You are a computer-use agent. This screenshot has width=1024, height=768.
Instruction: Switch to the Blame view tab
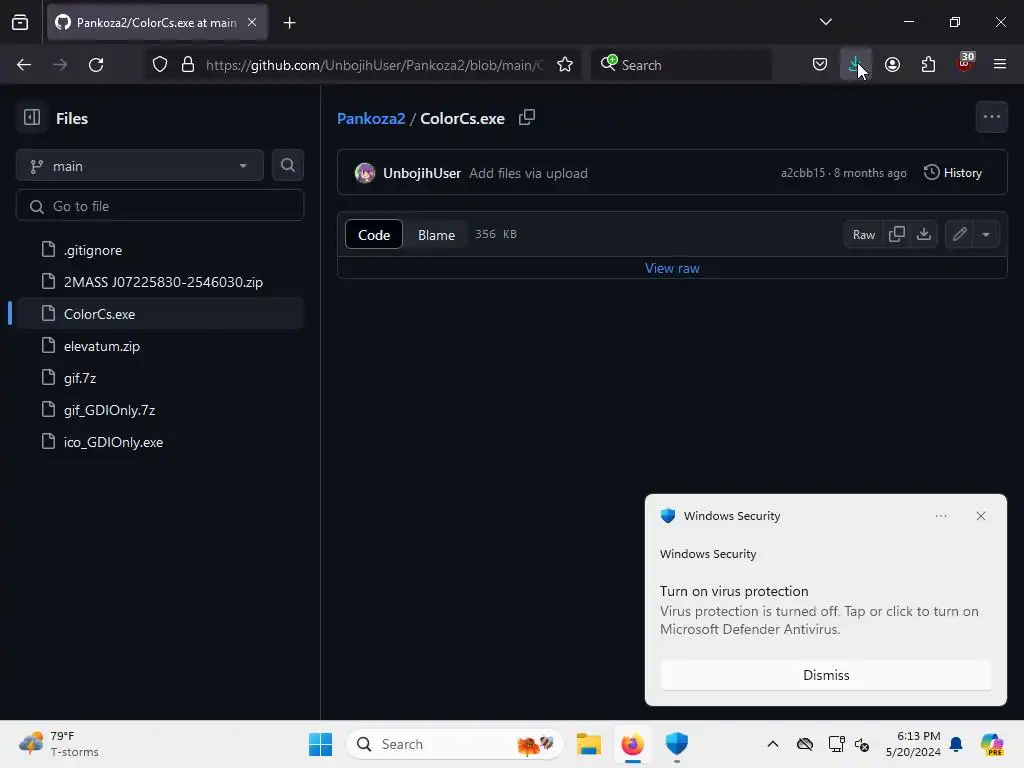tap(436, 234)
